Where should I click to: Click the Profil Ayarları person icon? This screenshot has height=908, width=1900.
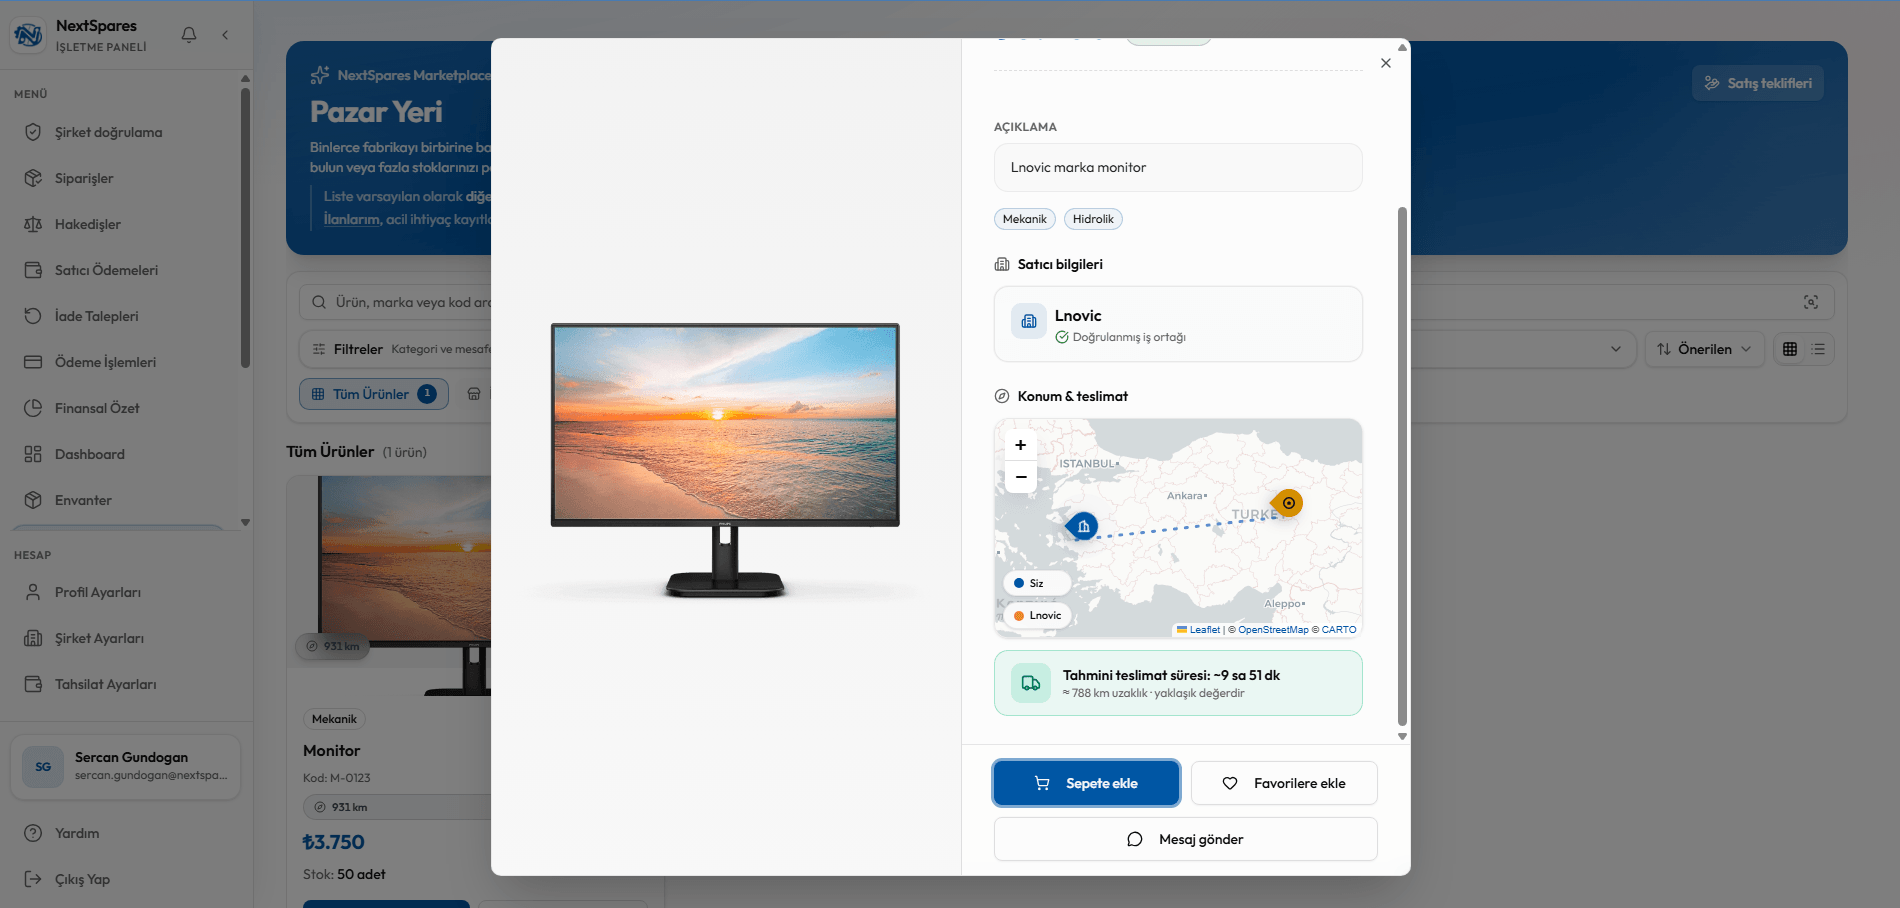33,592
